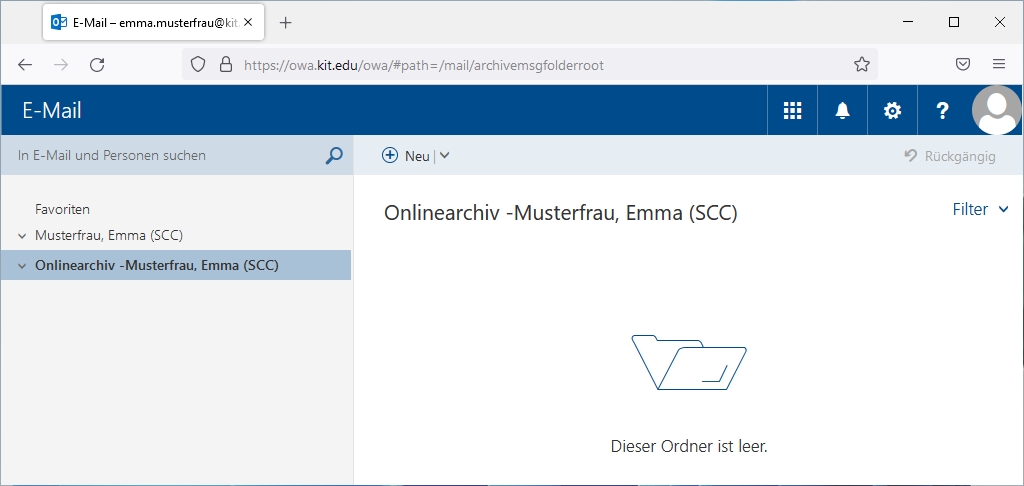Click the Rückgängig undo button

click(949, 156)
